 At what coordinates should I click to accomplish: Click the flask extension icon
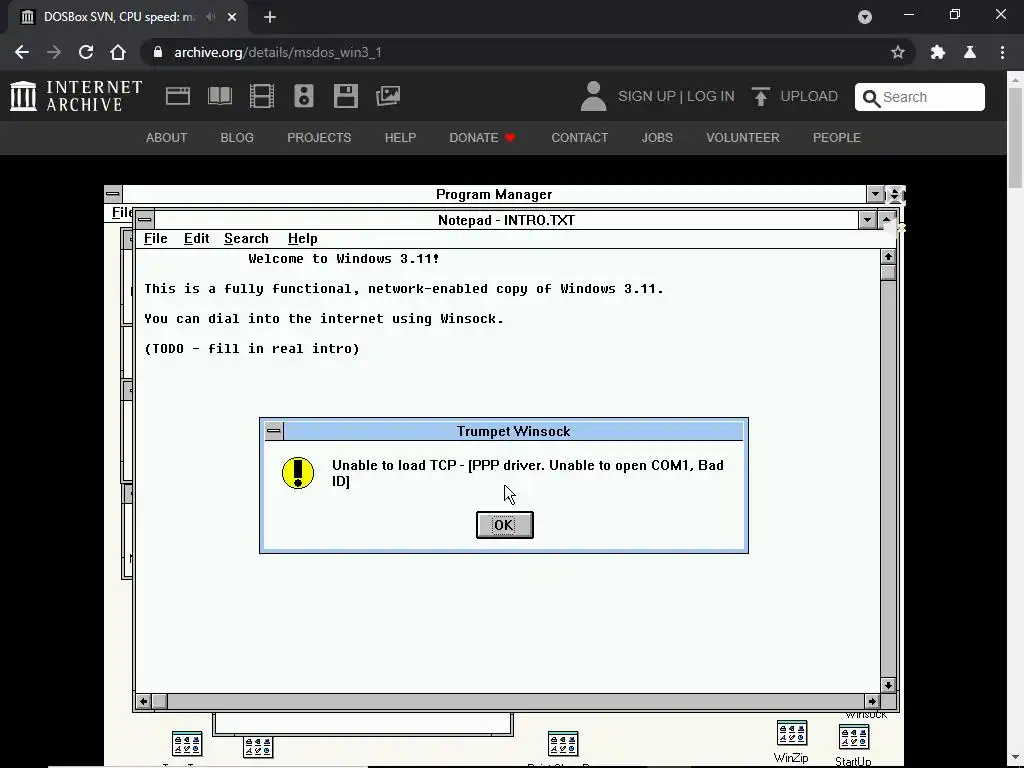tap(970, 52)
